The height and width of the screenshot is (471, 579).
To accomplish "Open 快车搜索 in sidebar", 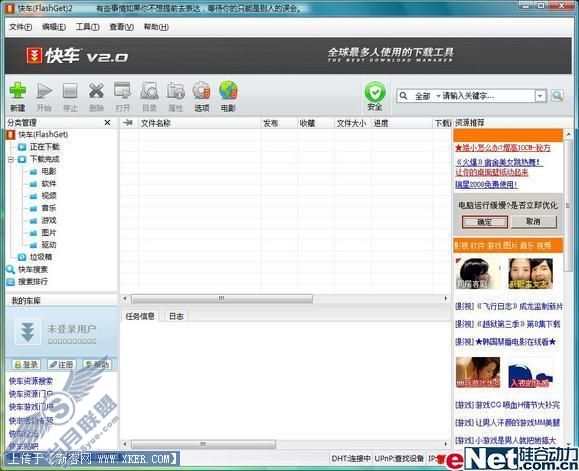I will click(33, 269).
